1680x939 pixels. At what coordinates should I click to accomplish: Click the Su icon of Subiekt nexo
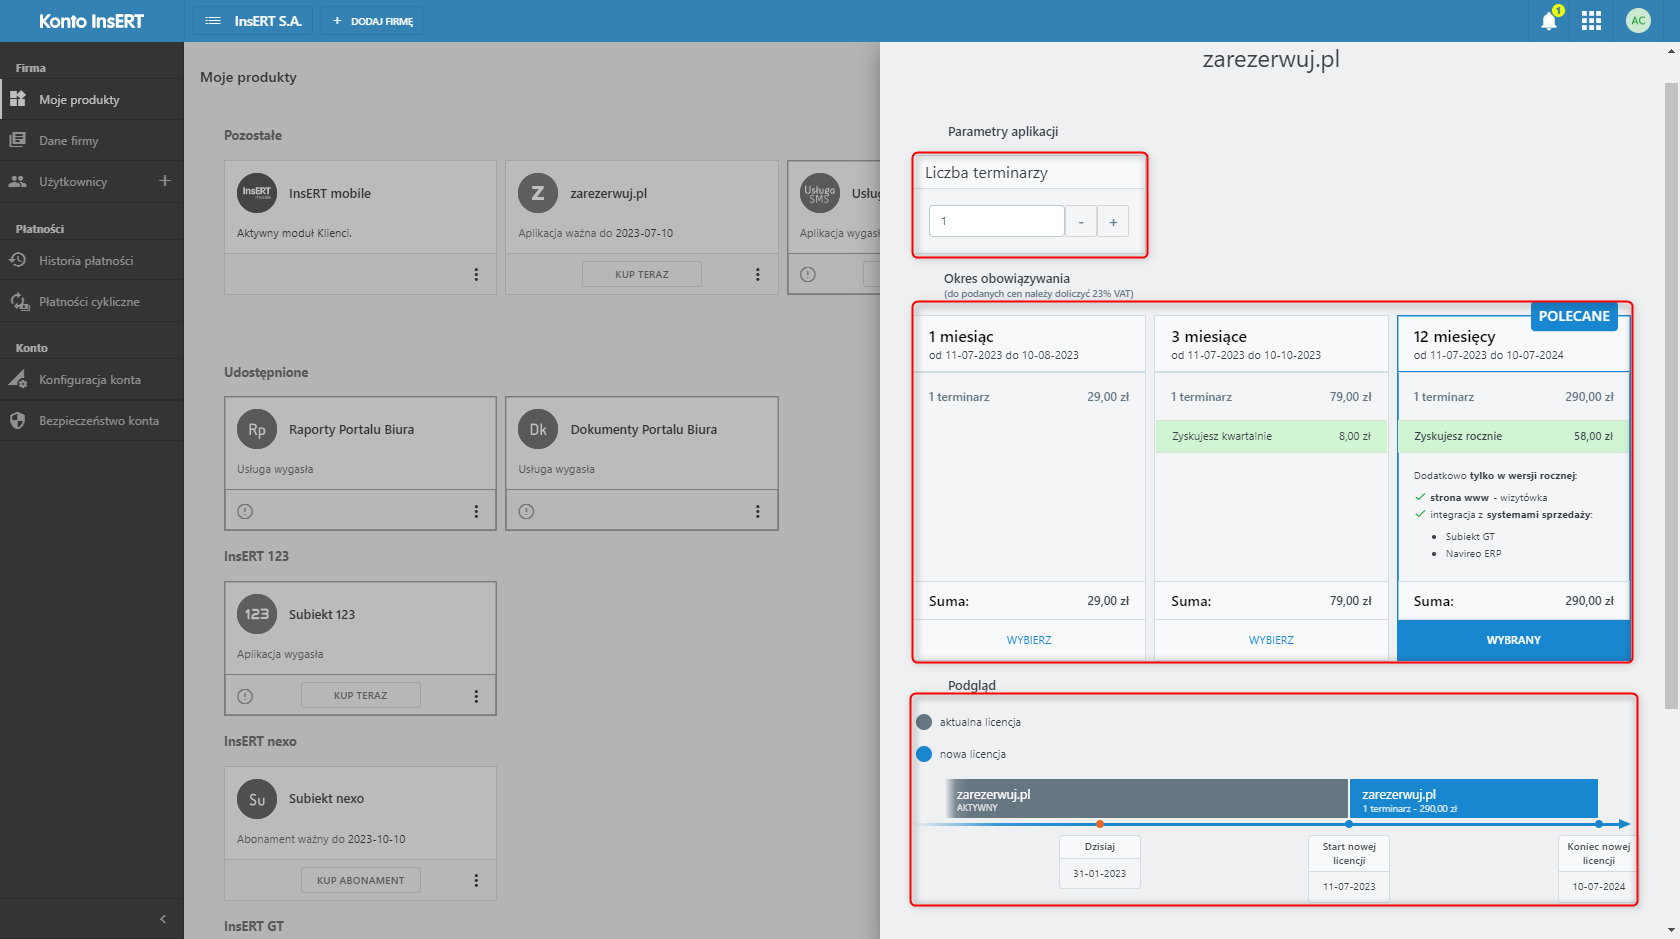point(257,799)
